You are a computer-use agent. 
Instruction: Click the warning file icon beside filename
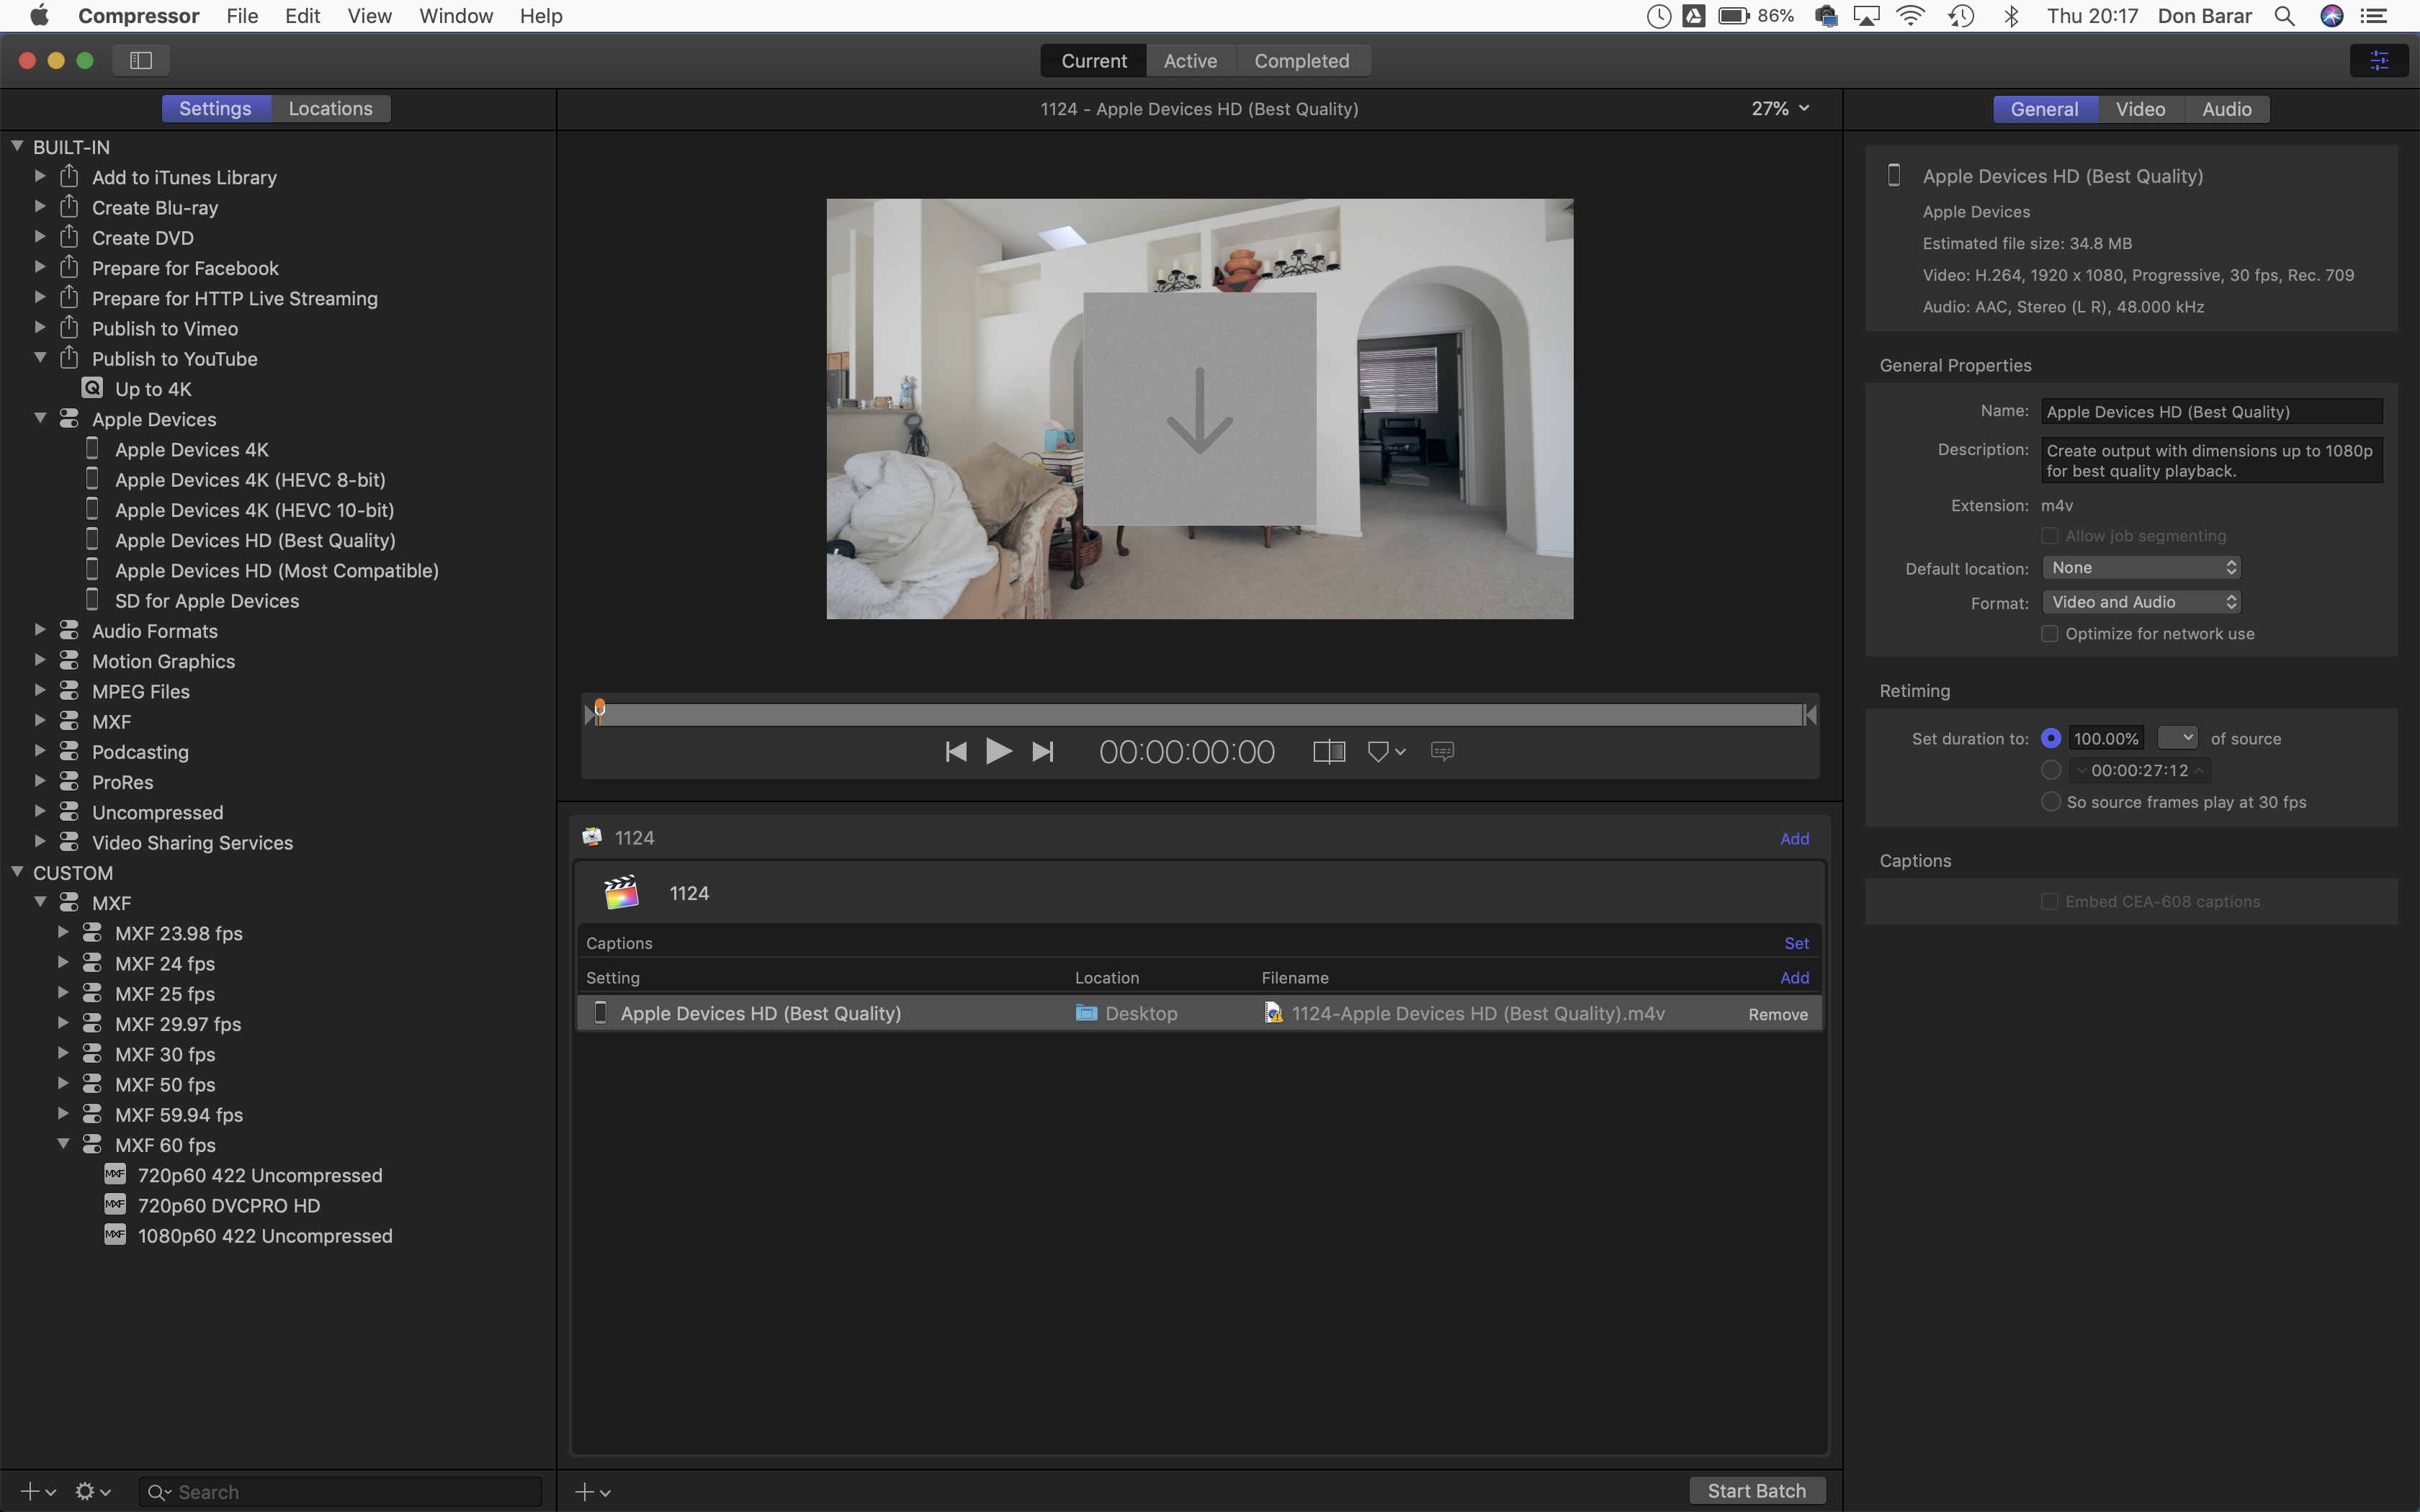click(x=1273, y=1013)
